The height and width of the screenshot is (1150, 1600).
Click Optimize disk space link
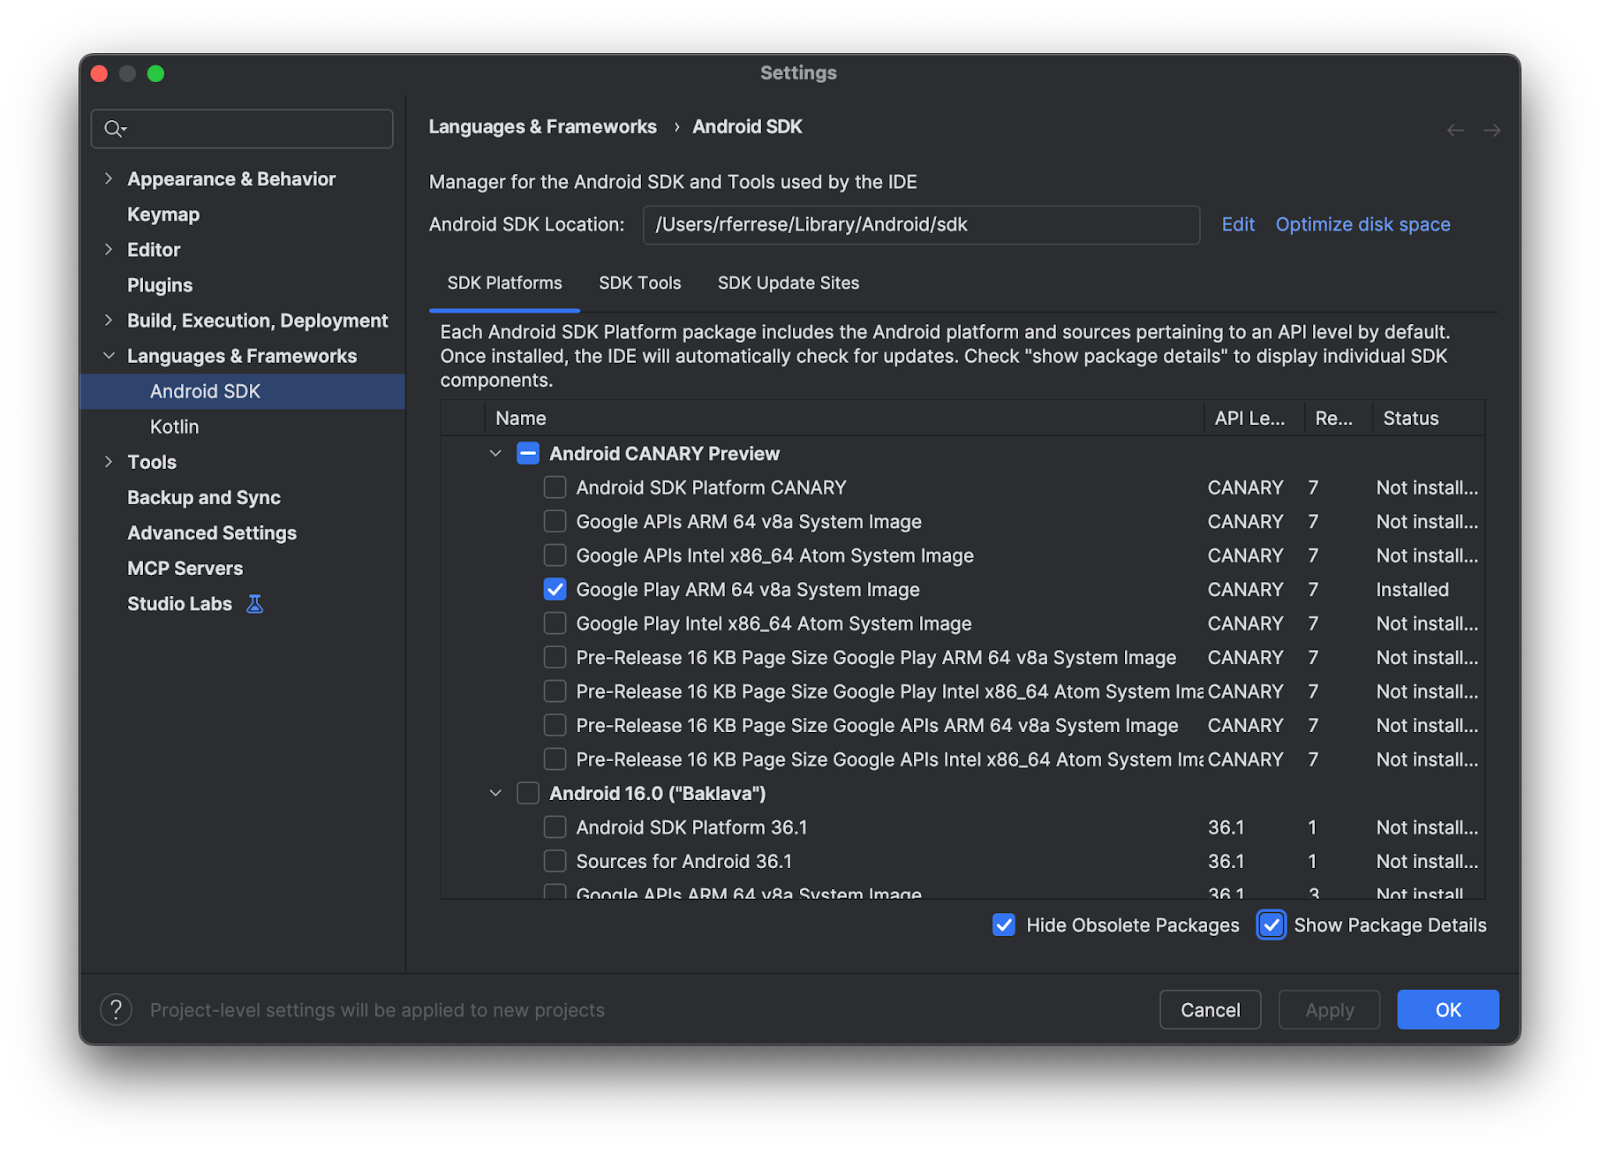(x=1362, y=225)
